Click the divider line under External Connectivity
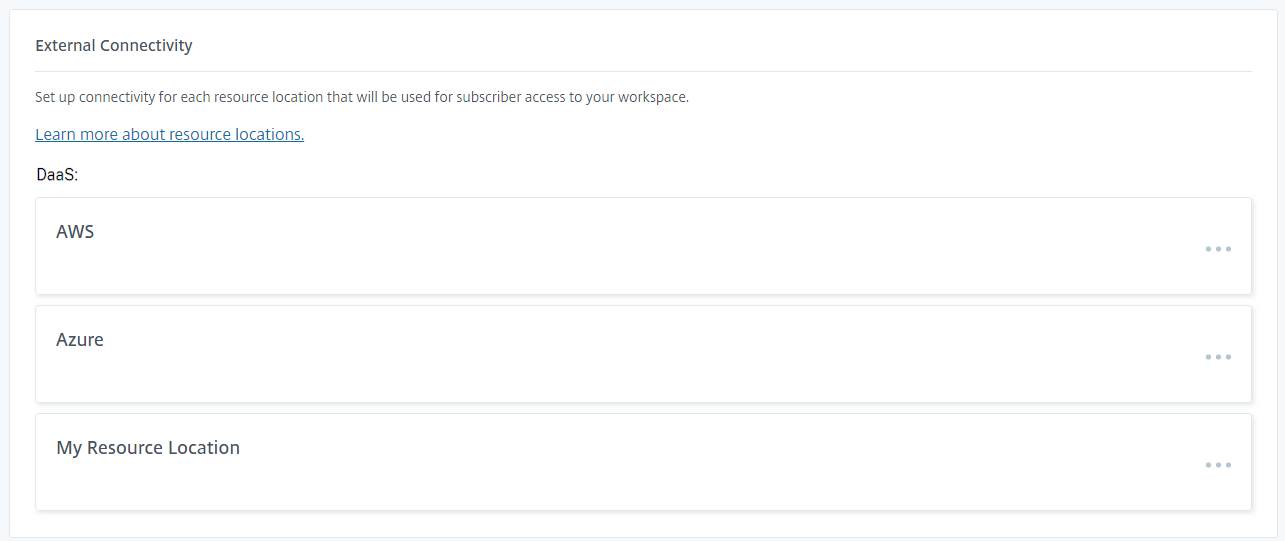This screenshot has width=1285, height=541. (643, 72)
